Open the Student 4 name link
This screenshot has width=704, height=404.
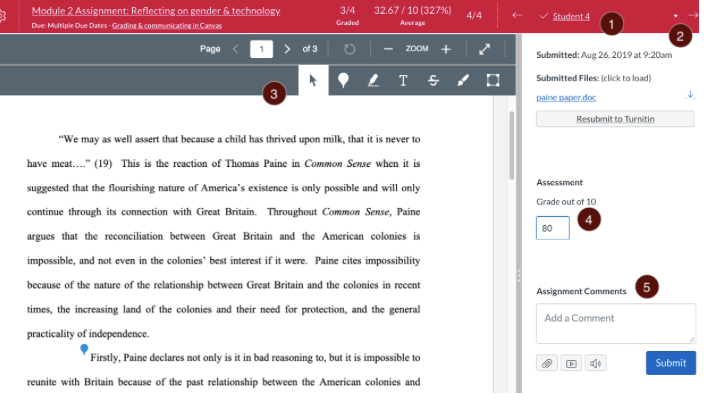(571, 17)
